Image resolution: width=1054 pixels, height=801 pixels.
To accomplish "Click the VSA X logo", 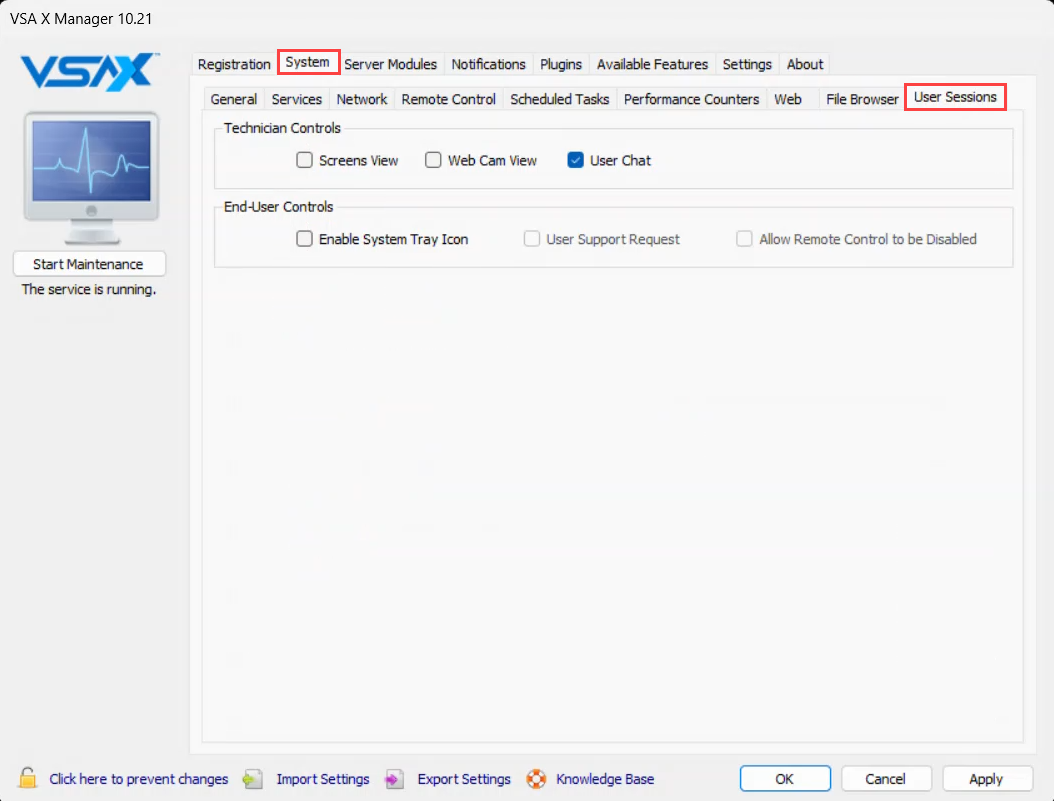I will point(89,71).
